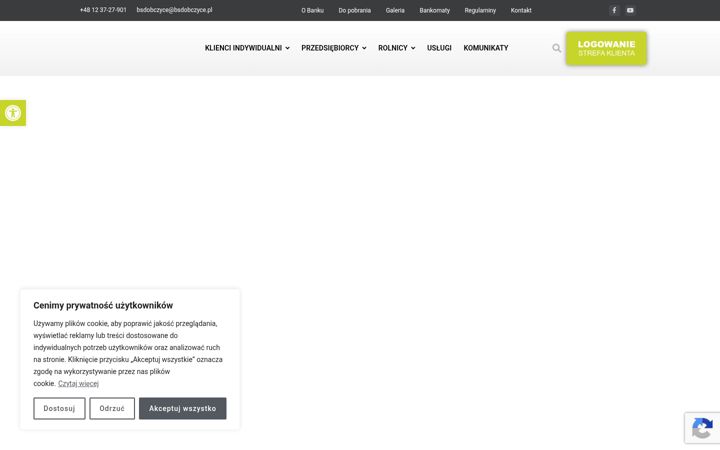Click the phone number +48 12 37-27-901
720x450 pixels.
pyautogui.click(x=103, y=10)
